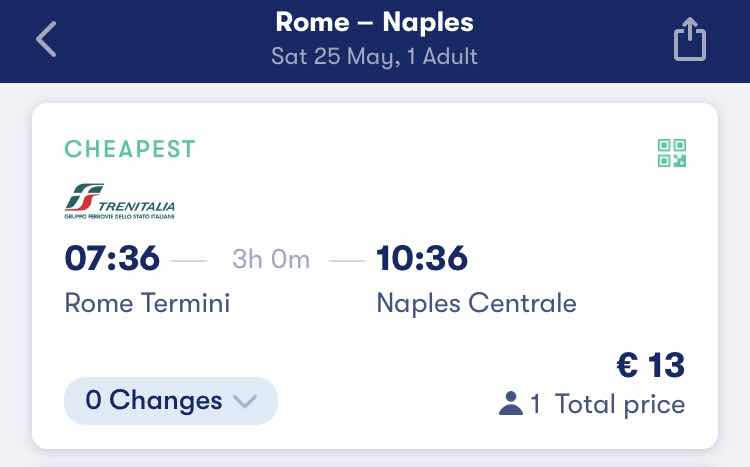Screen dimensions: 750x467
Task: Tap the Sat 25 May, 1 Adult subtitle
Action: pyautogui.click(x=375, y=56)
